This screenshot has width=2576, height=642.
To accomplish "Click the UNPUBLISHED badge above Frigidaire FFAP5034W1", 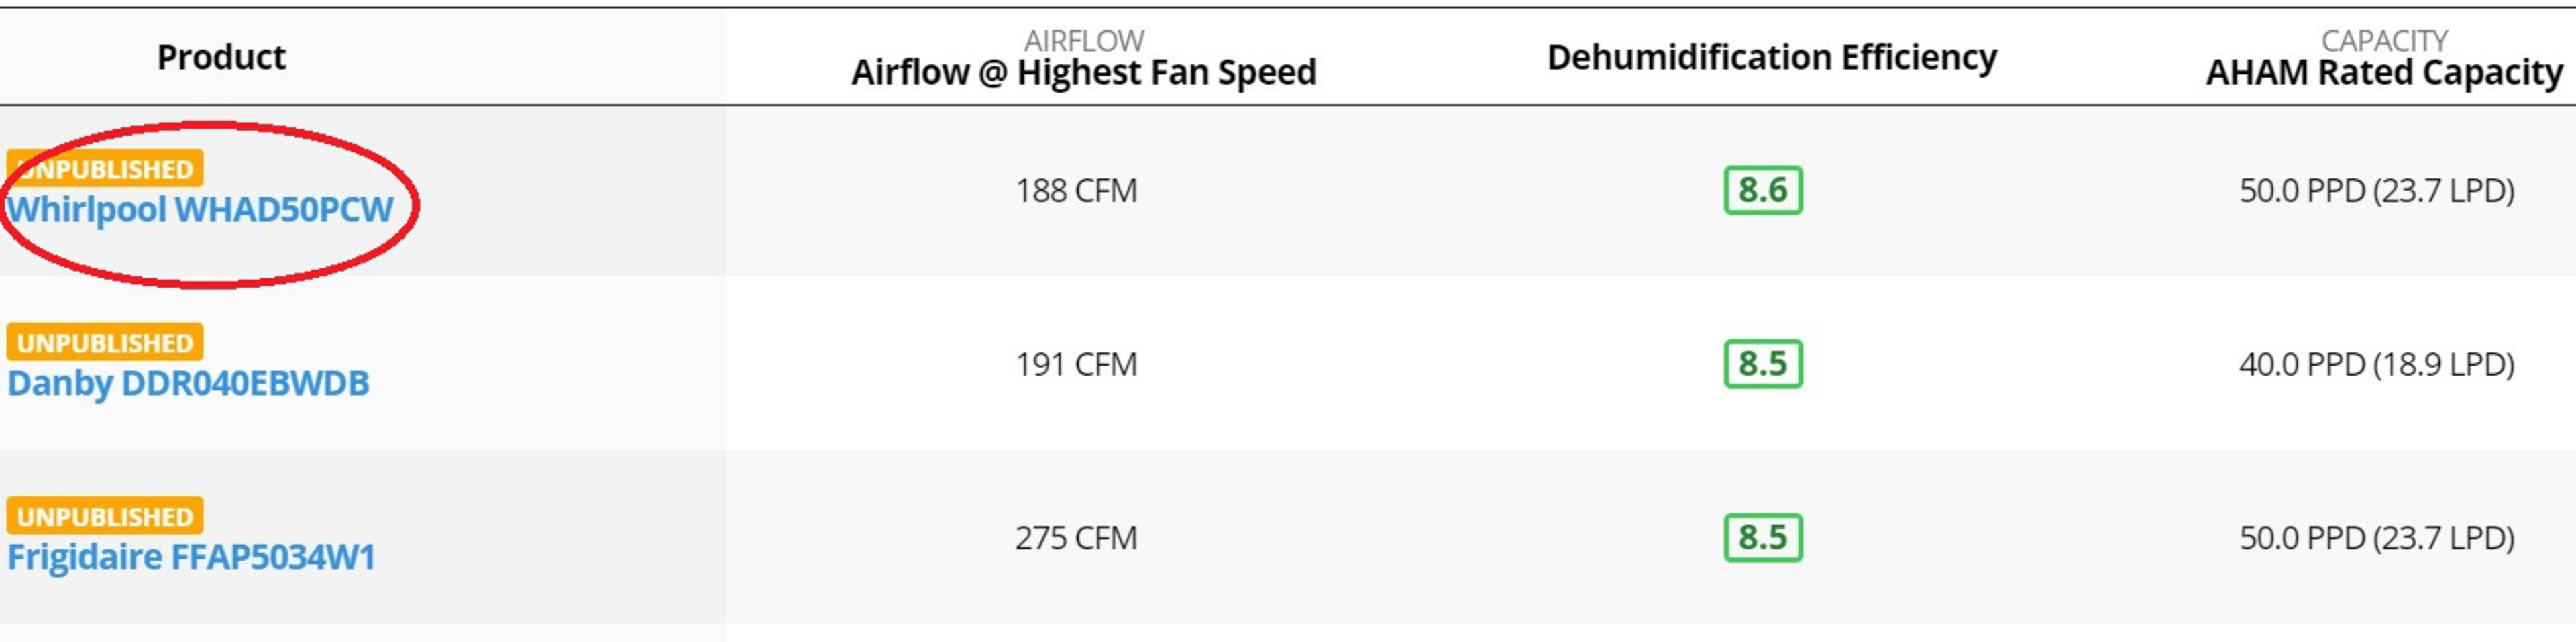I will [x=105, y=516].
